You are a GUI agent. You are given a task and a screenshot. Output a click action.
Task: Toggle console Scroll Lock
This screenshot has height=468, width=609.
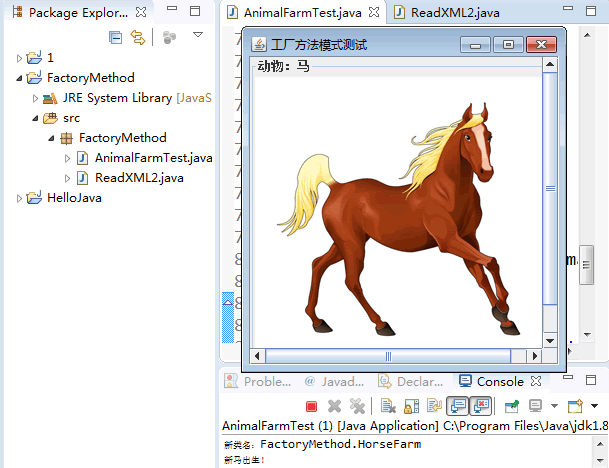411,406
